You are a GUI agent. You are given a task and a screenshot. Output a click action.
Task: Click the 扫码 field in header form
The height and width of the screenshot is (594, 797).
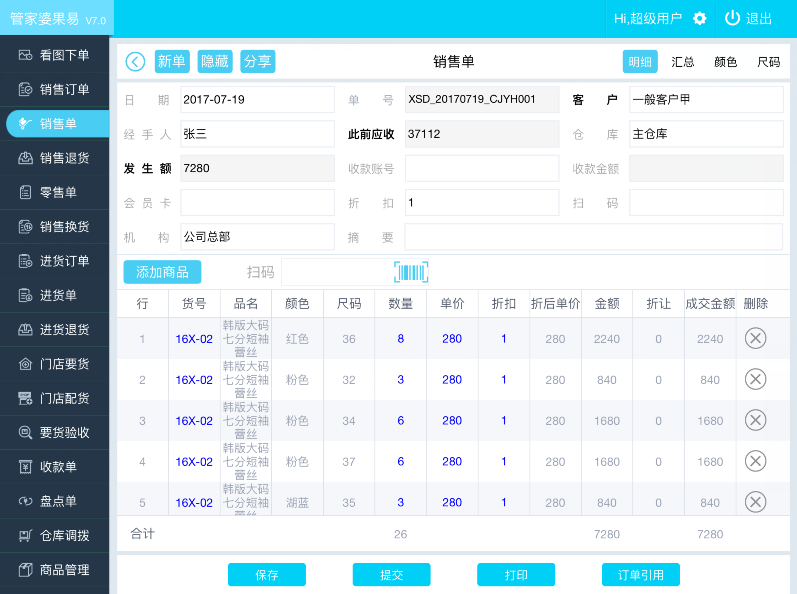pyautogui.click(x=706, y=203)
